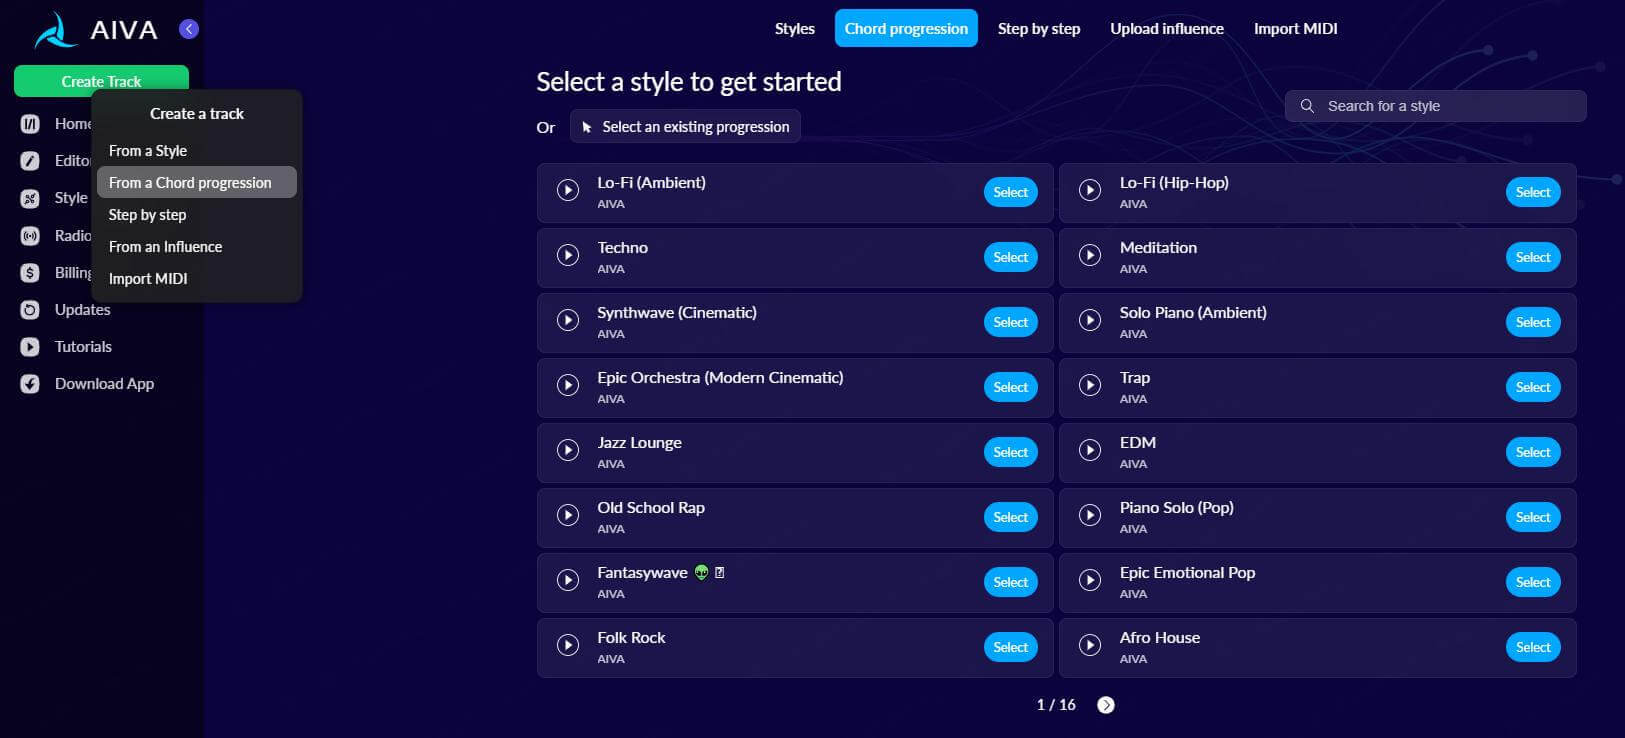Click the Updates sidebar icon

[x=30, y=310]
